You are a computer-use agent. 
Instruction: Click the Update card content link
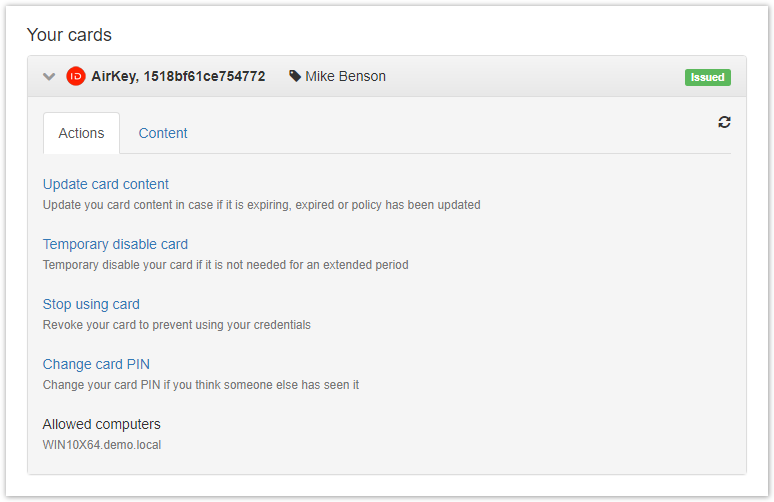pyautogui.click(x=105, y=184)
